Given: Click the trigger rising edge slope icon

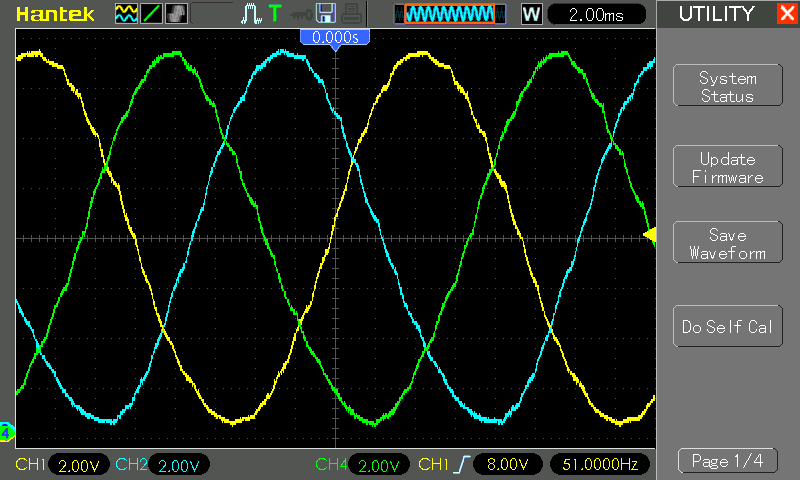Looking at the screenshot, I should [461, 464].
